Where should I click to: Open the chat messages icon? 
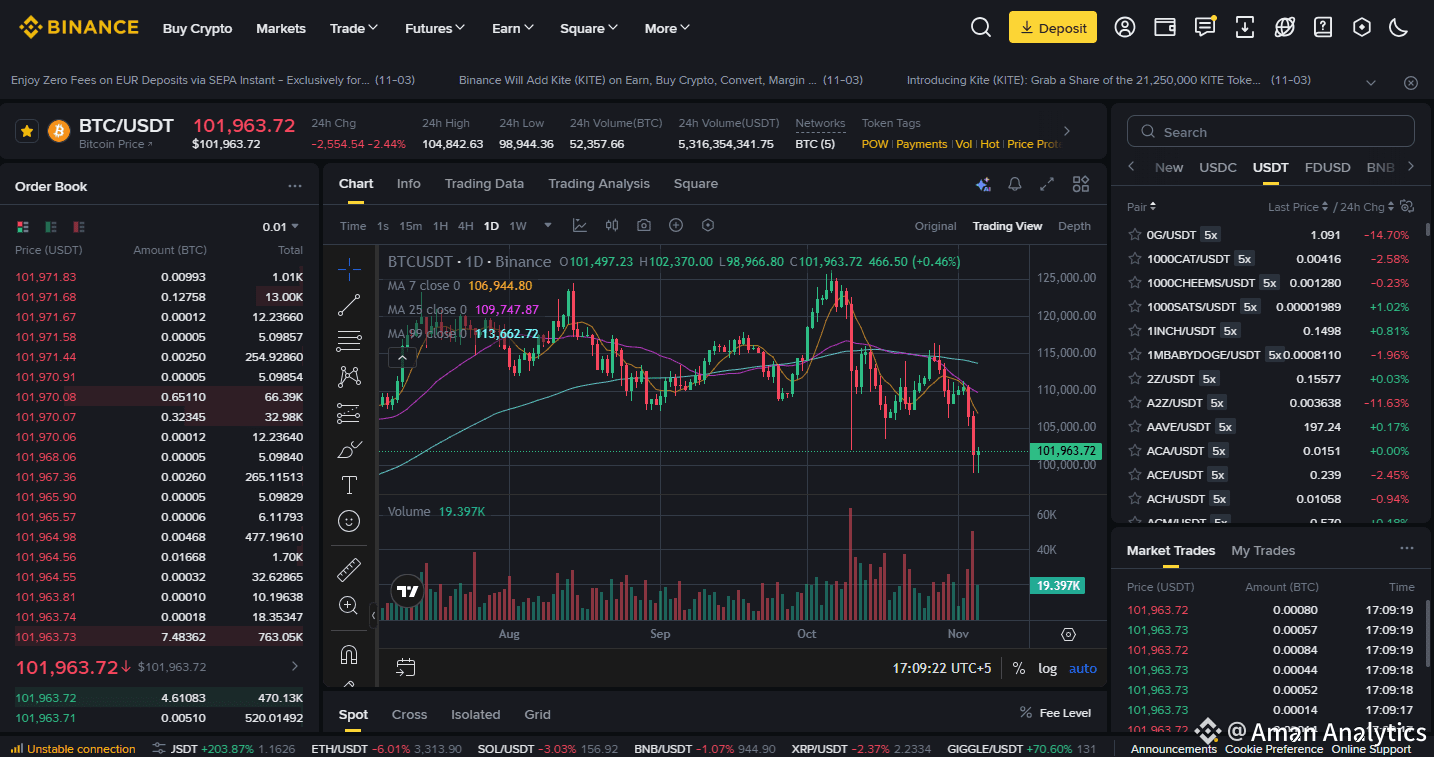coord(1205,27)
